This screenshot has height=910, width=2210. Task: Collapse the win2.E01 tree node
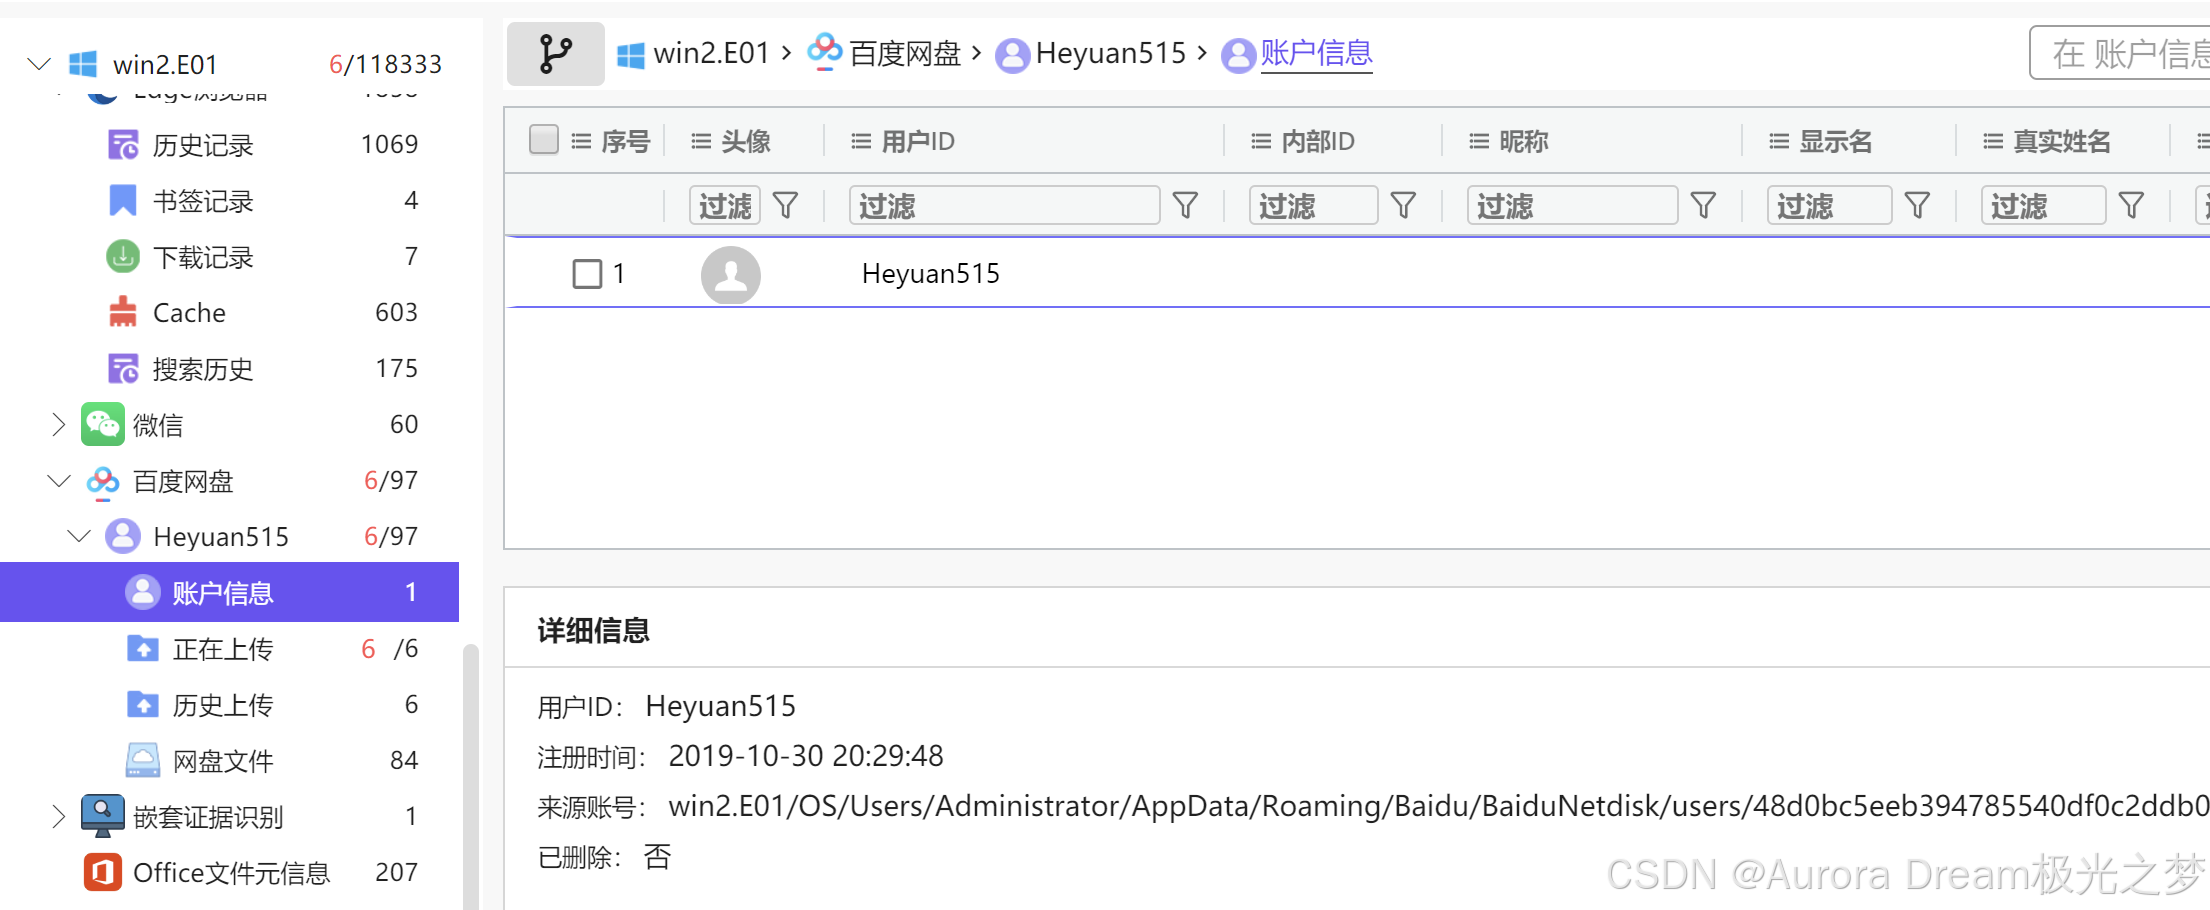[x=39, y=64]
